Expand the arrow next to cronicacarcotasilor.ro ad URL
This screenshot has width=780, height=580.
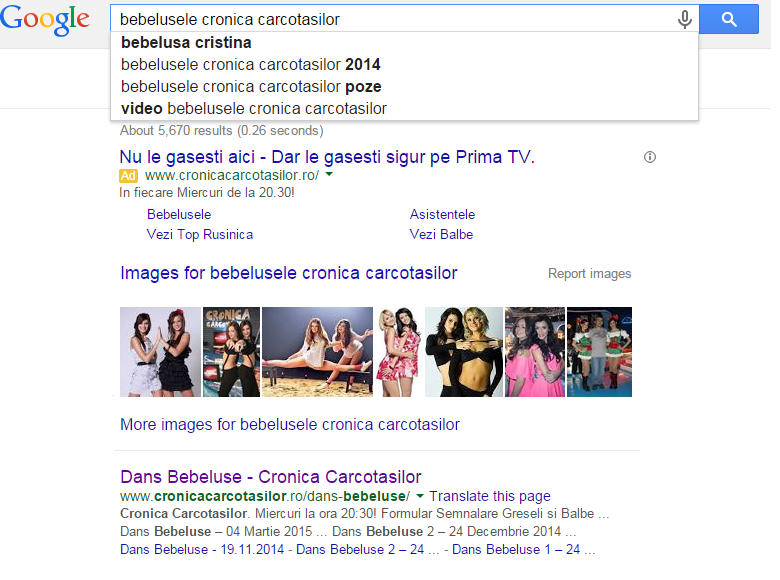click(329, 175)
